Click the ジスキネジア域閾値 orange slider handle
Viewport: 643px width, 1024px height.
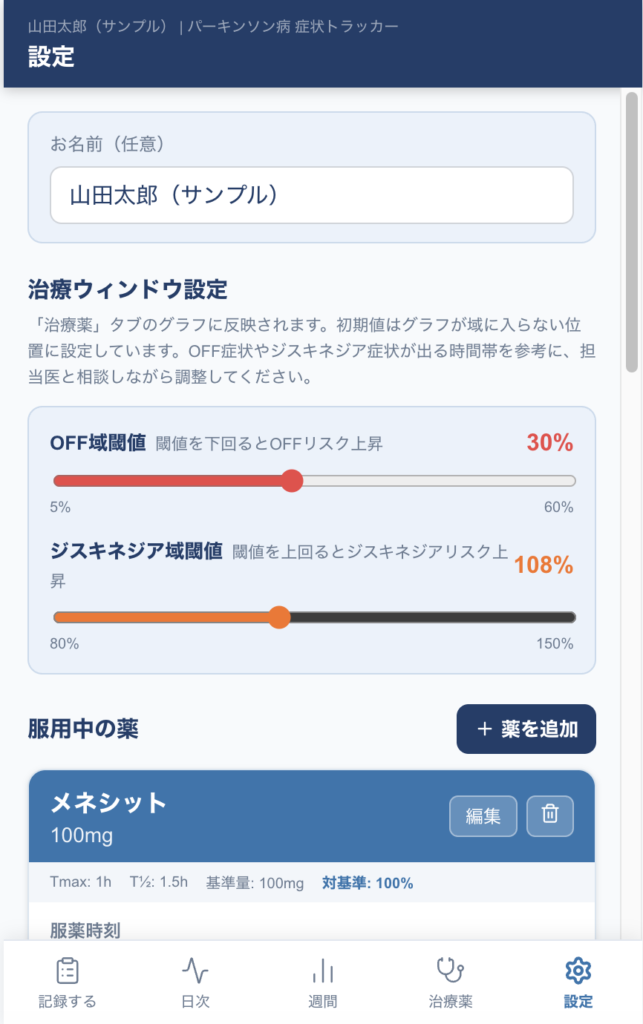(279, 617)
